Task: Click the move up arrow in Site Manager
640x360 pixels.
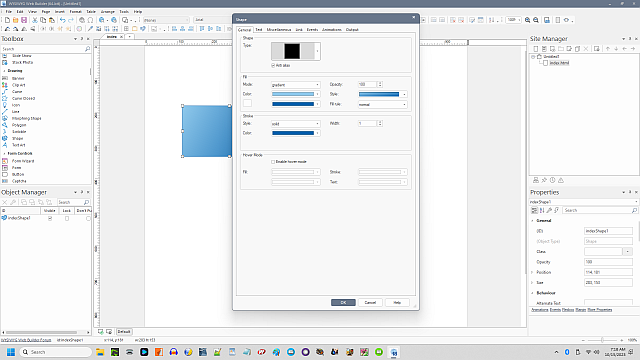Action: 608,49
